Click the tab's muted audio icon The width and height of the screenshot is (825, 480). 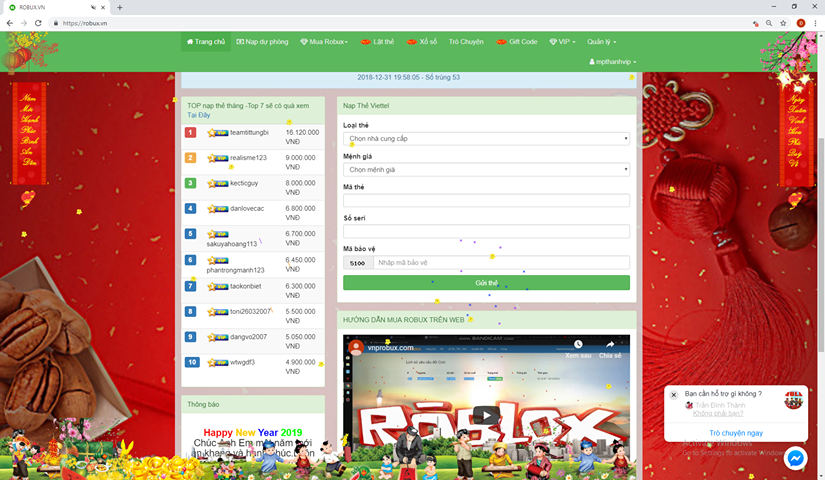tap(93, 7)
